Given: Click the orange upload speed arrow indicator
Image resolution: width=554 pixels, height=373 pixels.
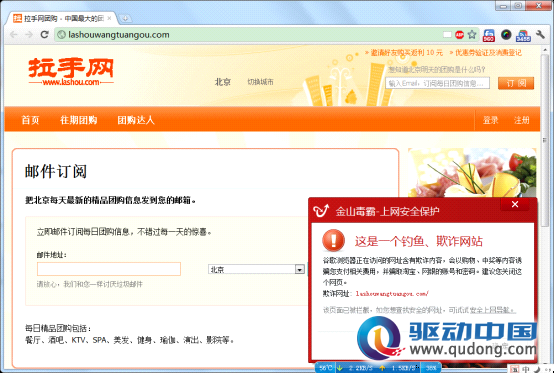Looking at the screenshot, I should click(x=382, y=368).
